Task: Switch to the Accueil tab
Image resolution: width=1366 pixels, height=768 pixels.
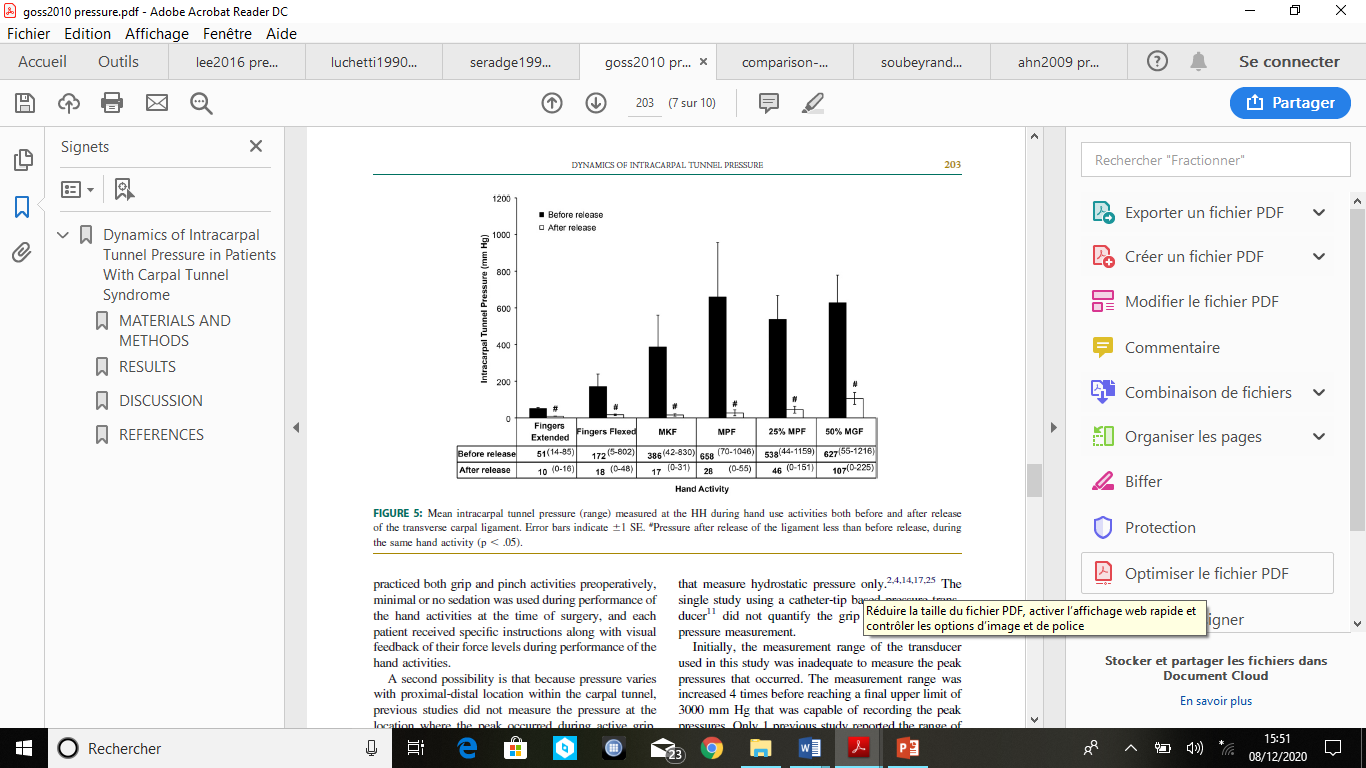Action: (43, 62)
